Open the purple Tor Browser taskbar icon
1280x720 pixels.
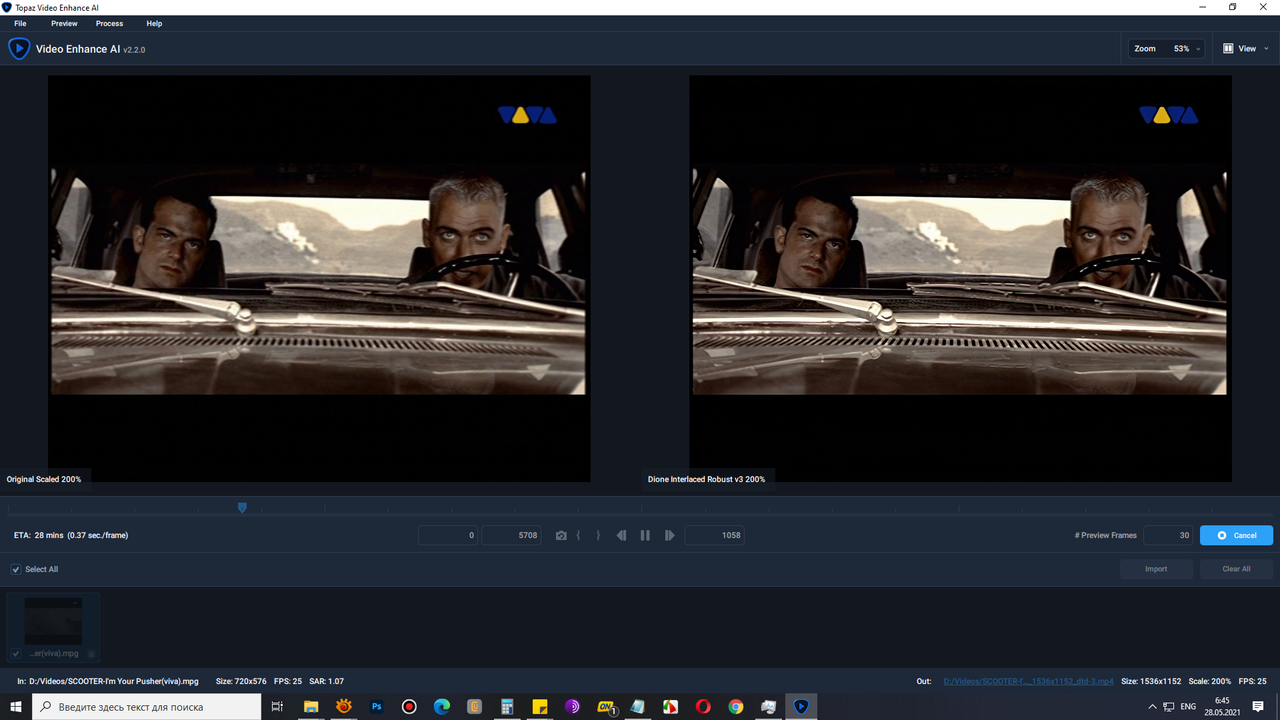click(572, 706)
